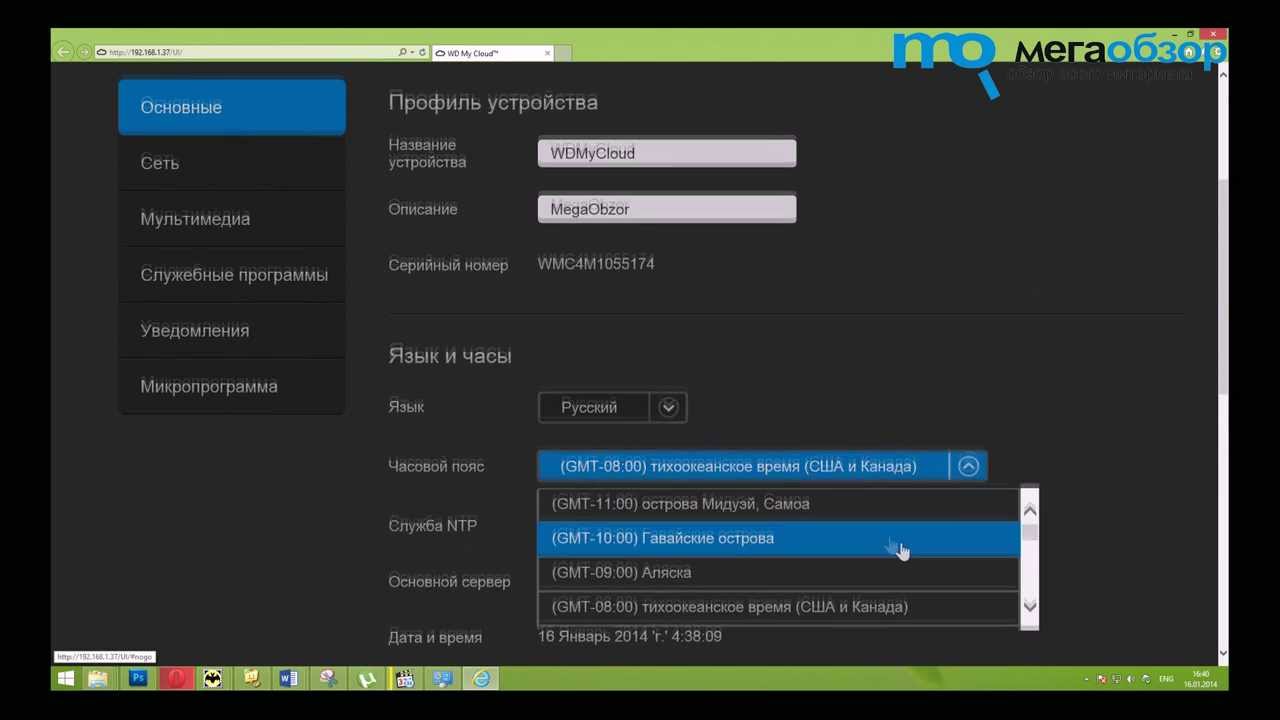The image size is (1280, 720).
Task: Open the address bar dropdown arrow
Action: pyautogui.click(x=411, y=52)
